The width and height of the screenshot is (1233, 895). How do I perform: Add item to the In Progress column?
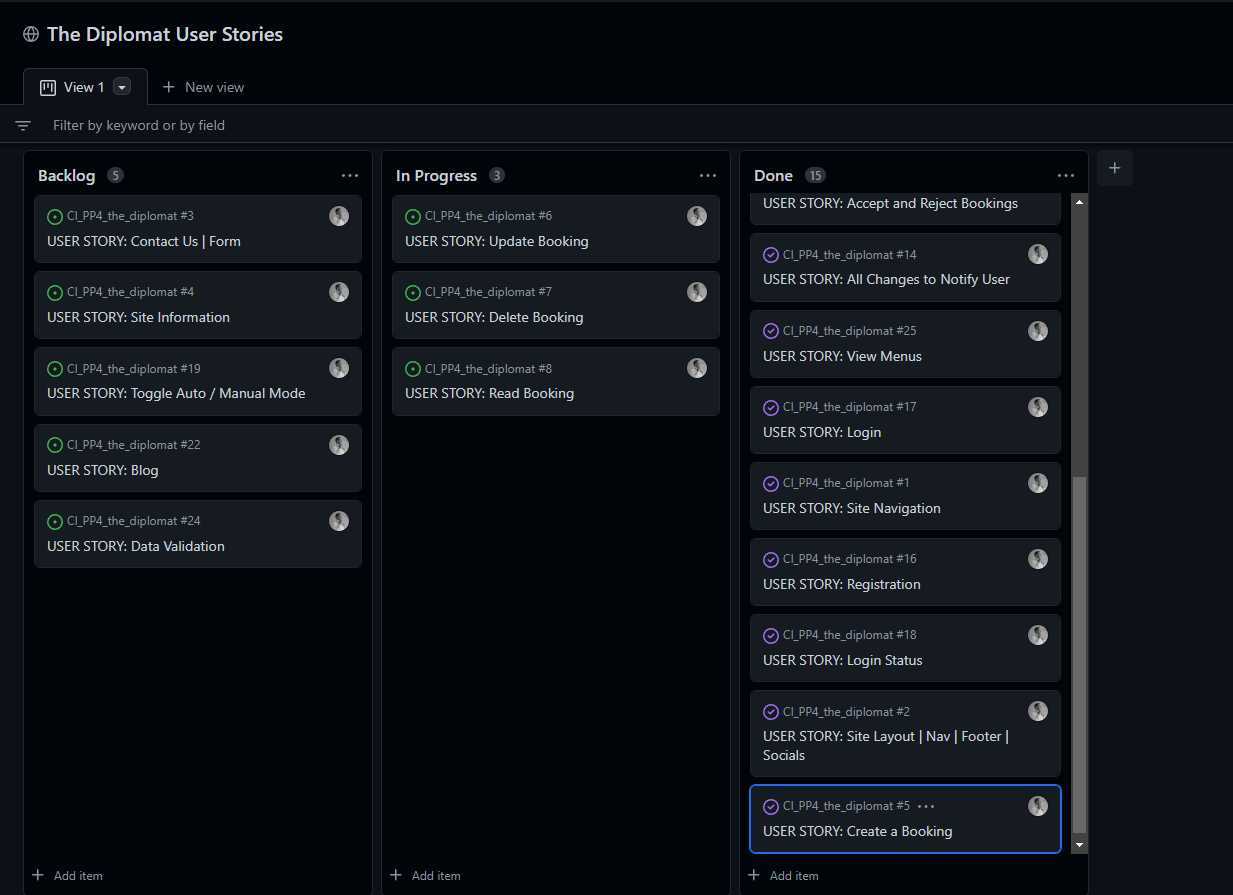(425, 875)
